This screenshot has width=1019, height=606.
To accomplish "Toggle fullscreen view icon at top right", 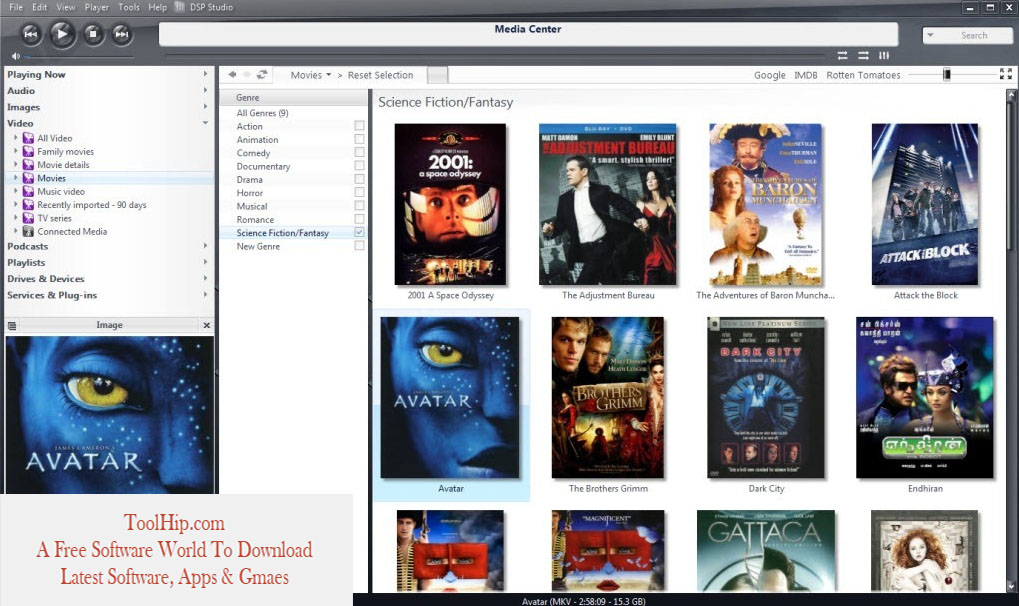I will pyautogui.click(x=1005, y=74).
